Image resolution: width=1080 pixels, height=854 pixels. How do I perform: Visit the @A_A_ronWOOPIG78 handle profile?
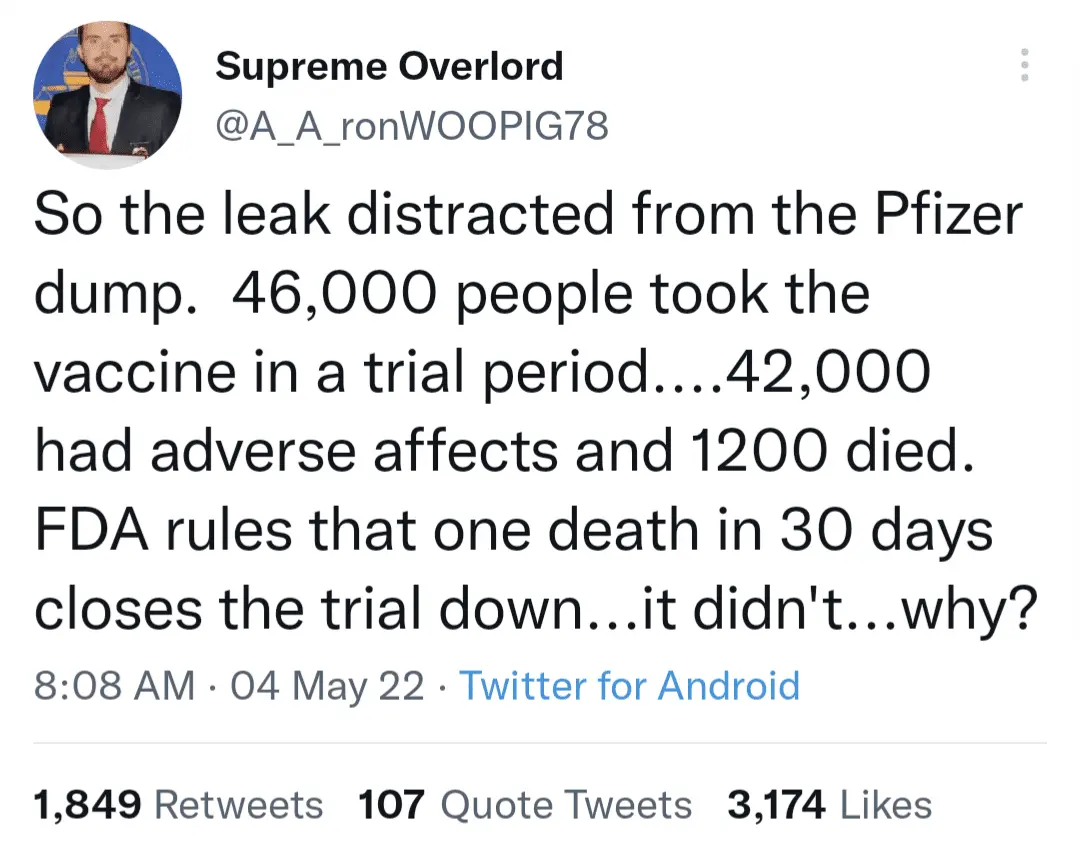pos(411,126)
